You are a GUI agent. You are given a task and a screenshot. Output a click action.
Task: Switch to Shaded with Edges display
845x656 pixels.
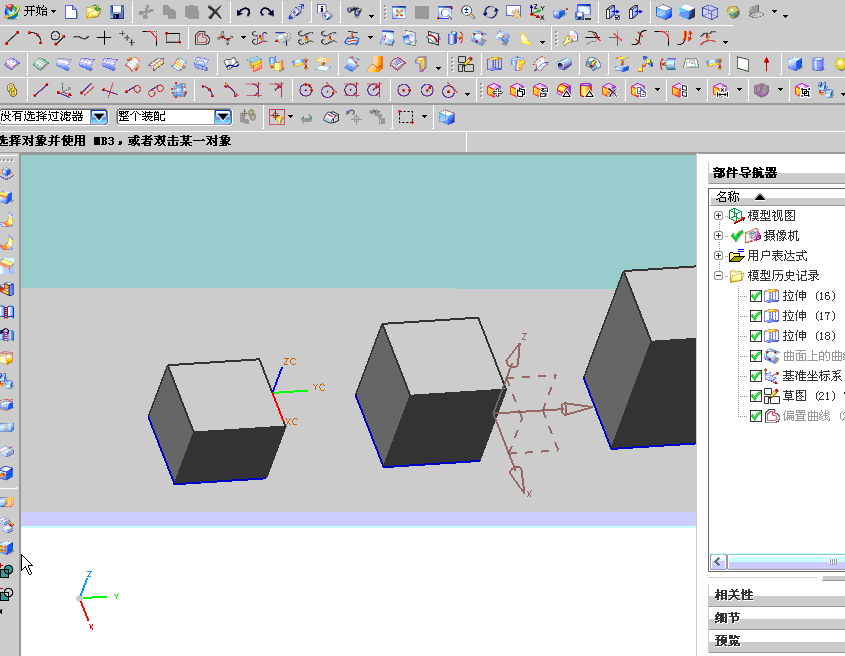(x=664, y=11)
